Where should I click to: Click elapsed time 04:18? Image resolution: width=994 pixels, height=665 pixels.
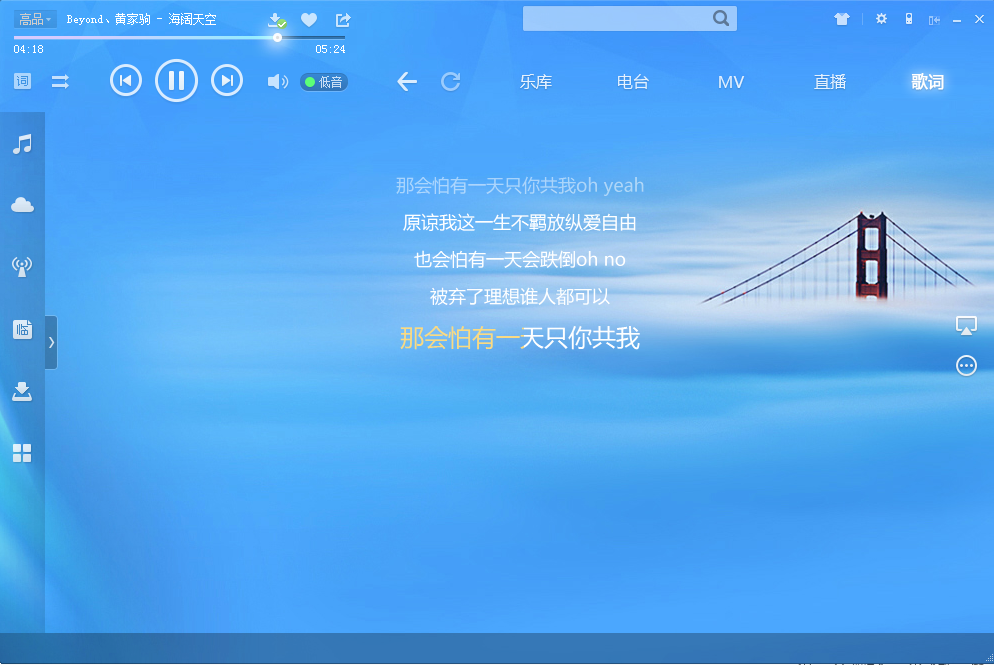coord(29,49)
